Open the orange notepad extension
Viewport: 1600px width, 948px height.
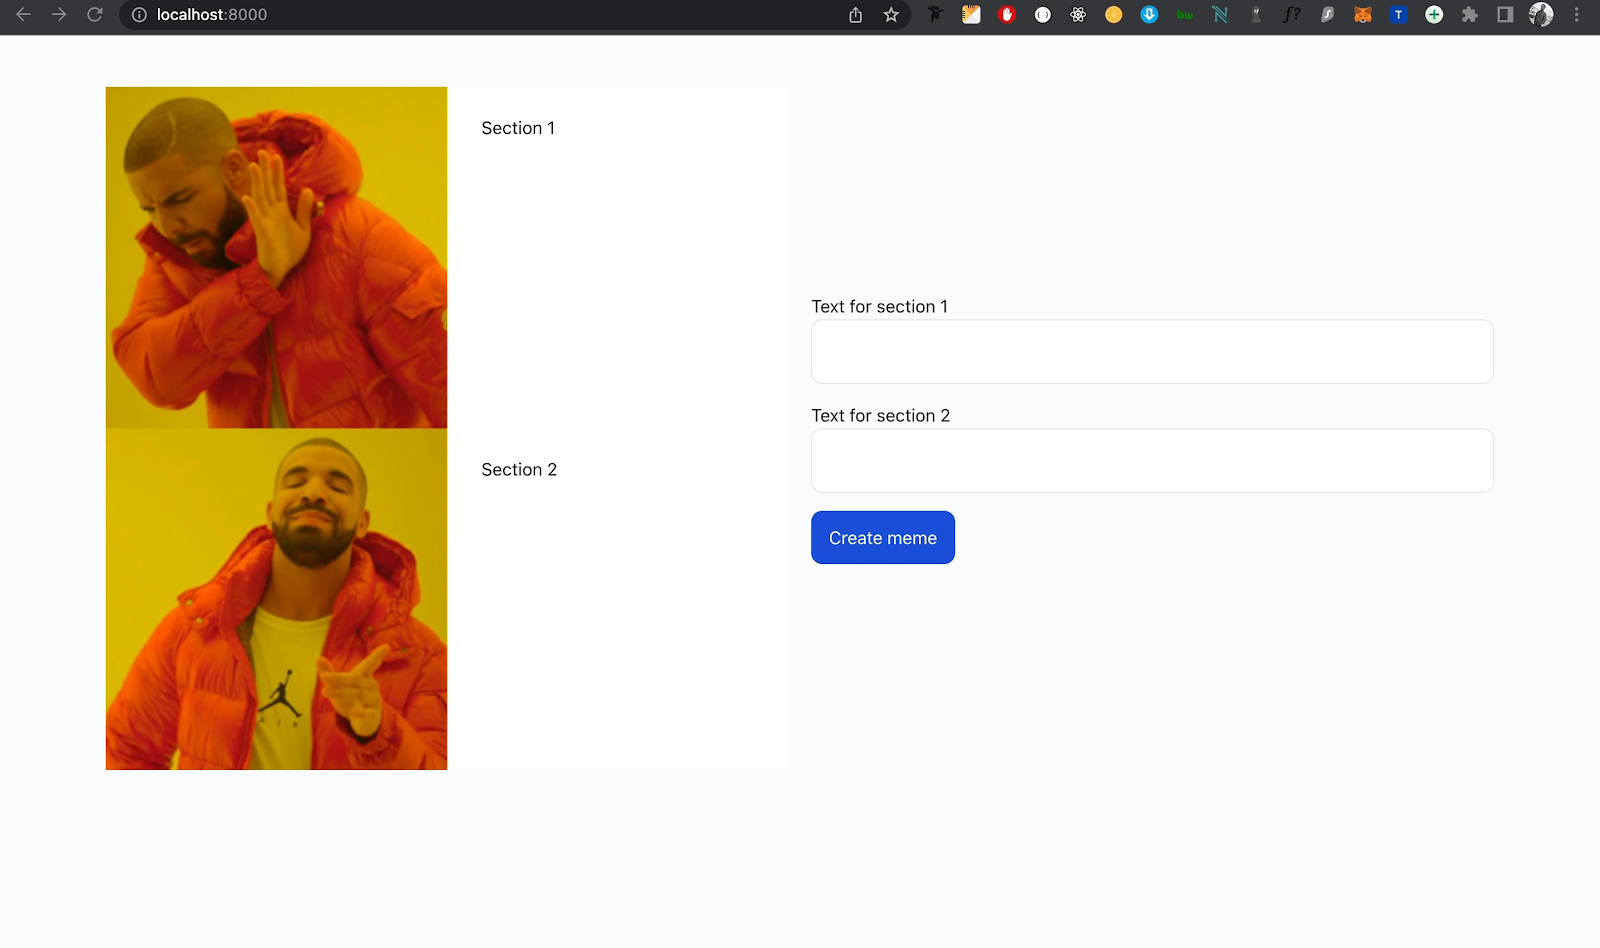click(971, 15)
